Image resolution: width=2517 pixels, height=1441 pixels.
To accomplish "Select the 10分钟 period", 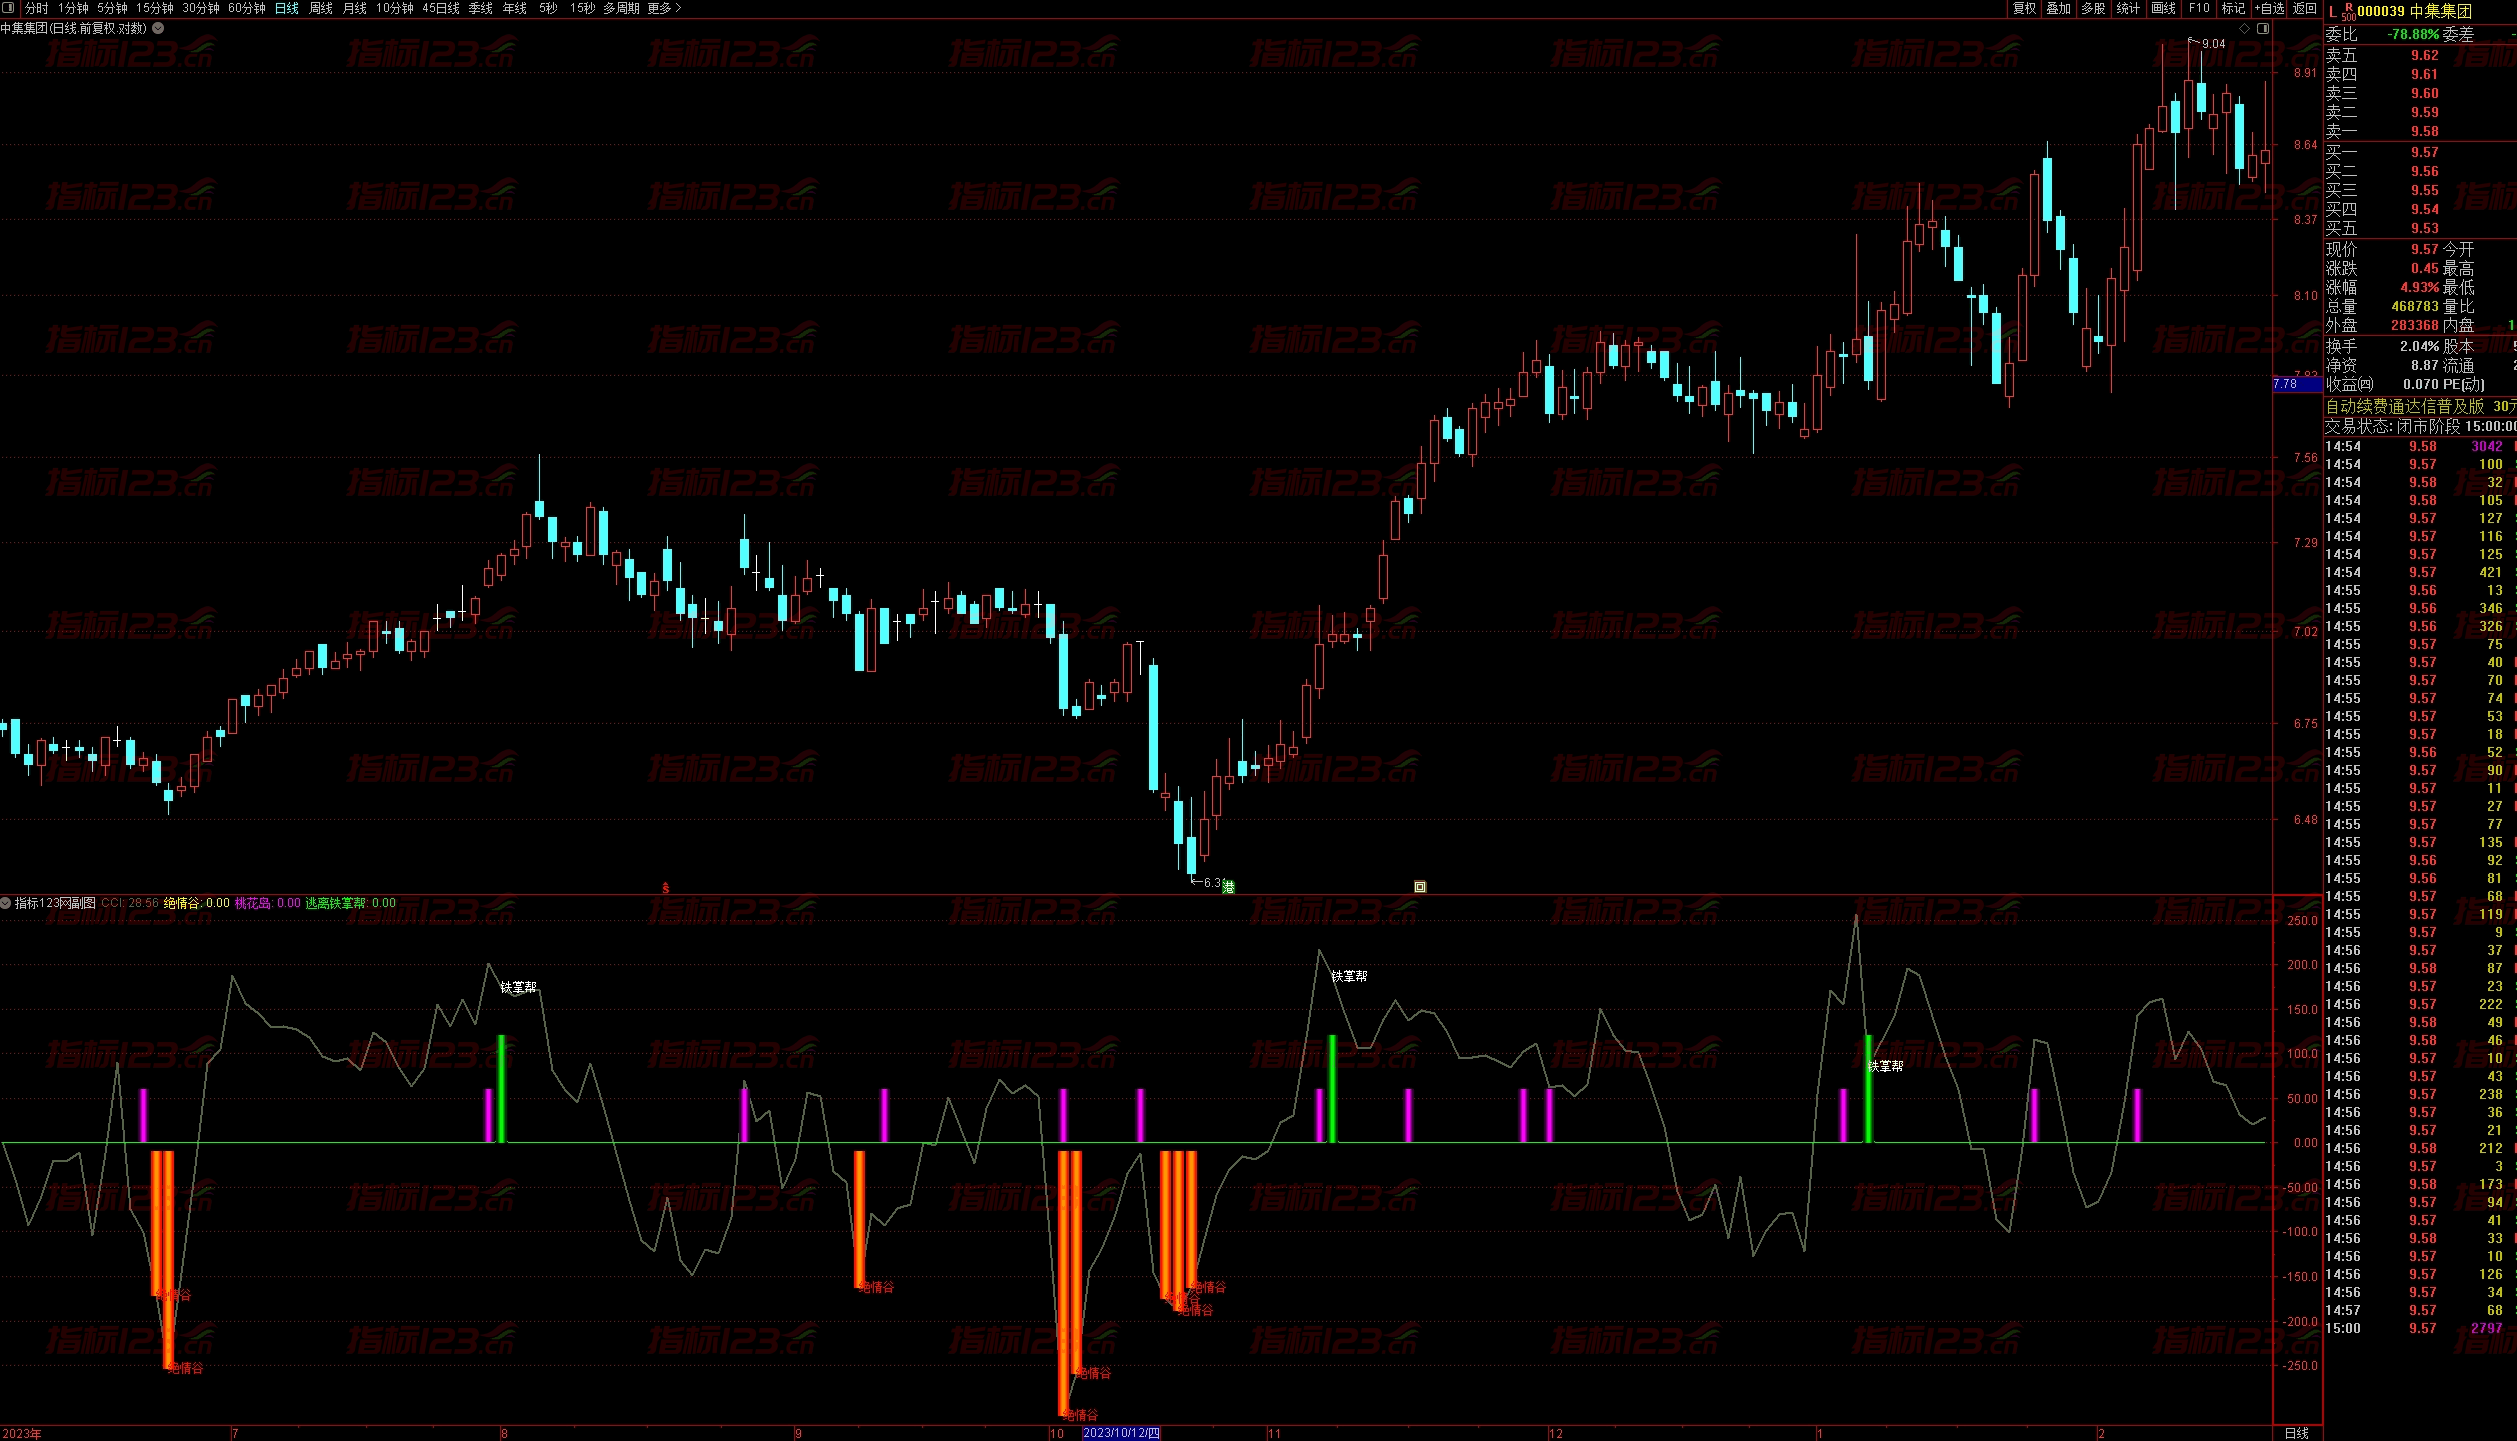I will [x=394, y=8].
